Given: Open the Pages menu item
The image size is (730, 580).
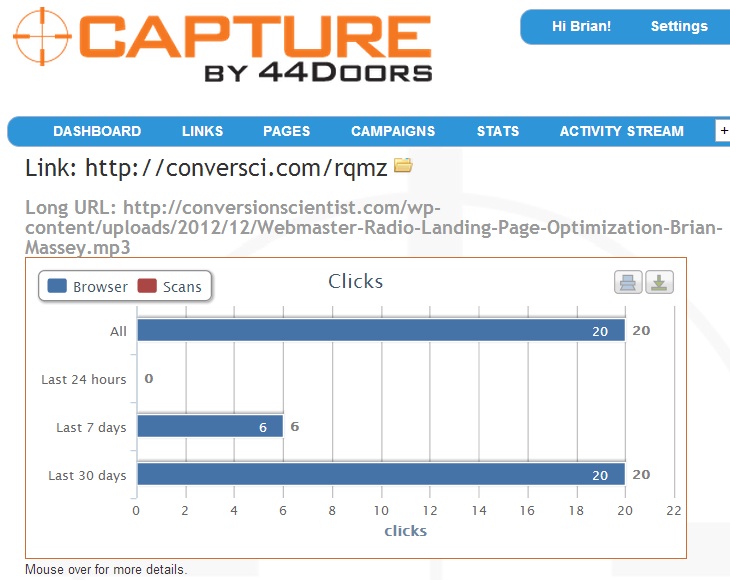Looking at the screenshot, I should [286, 131].
